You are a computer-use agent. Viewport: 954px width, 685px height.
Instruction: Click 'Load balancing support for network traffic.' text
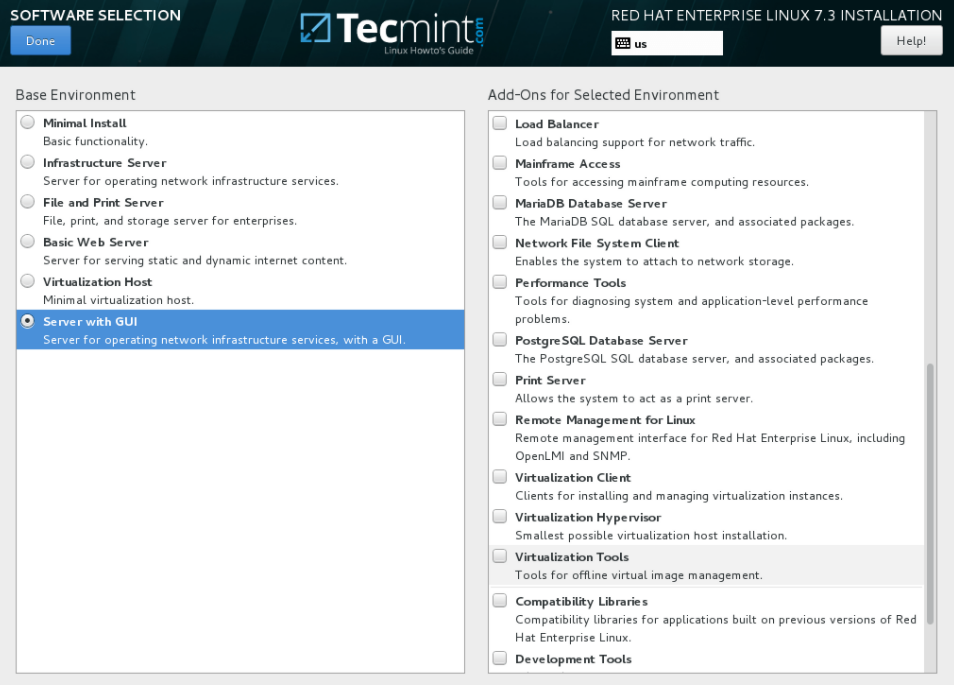635,142
